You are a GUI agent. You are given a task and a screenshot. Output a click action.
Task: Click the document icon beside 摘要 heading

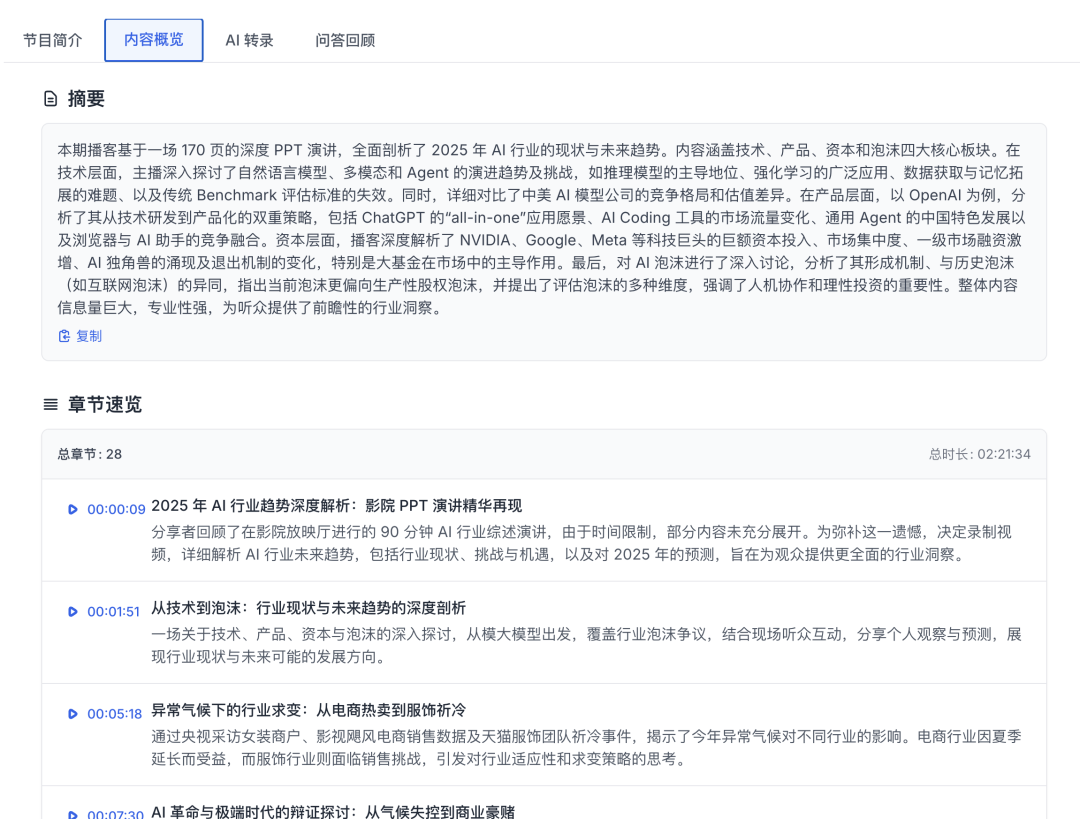point(49,99)
